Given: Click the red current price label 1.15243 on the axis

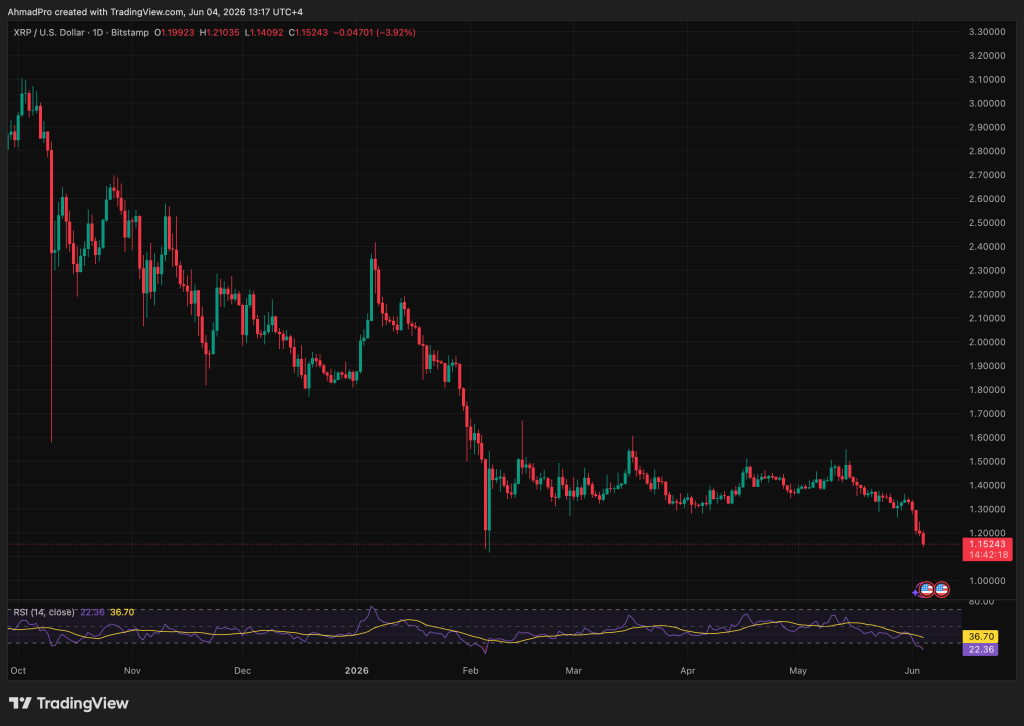Looking at the screenshot, I should click(x=987, y=544).
